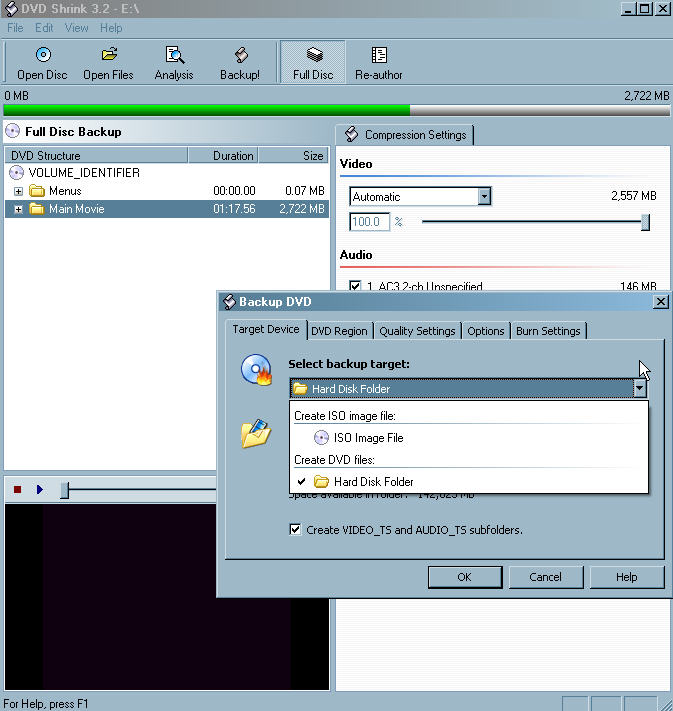Click the Help button in dialog
Screen dimensions: 673x711
tap(627, 577)
